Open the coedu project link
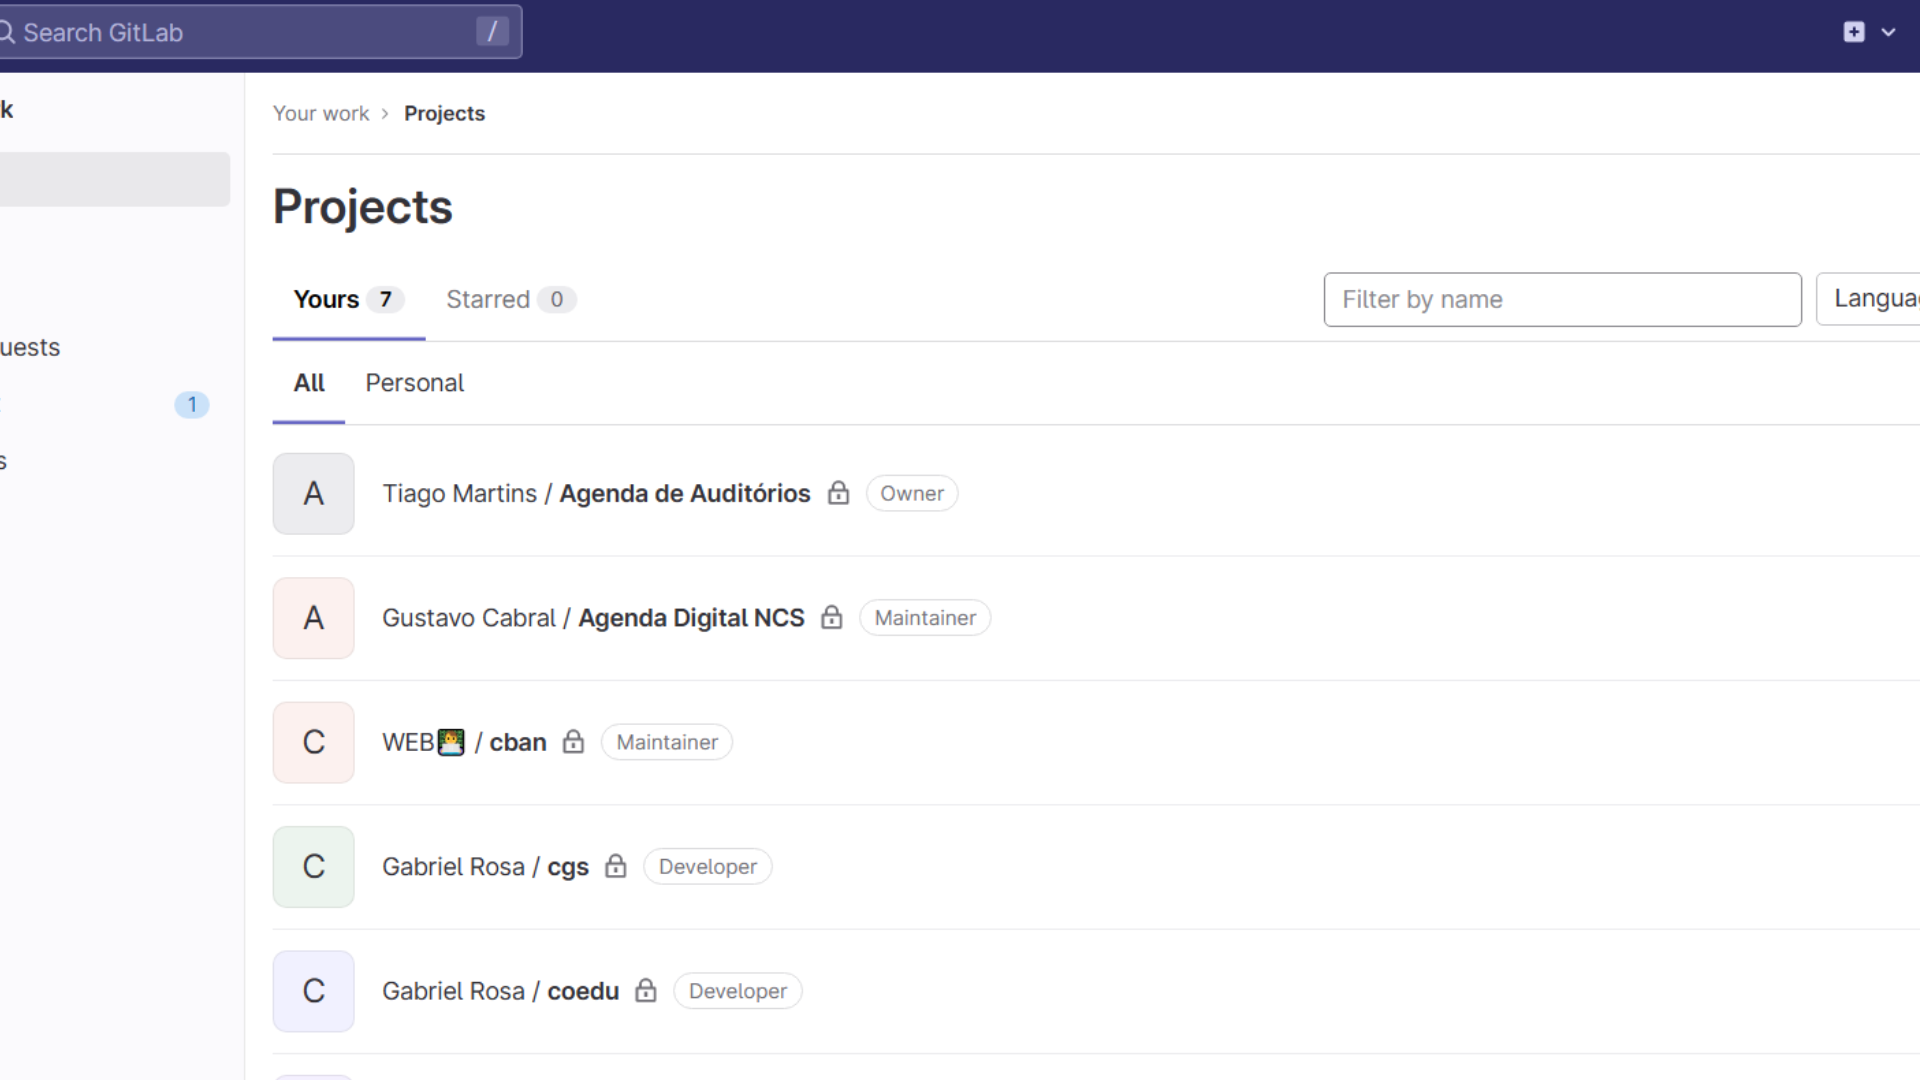This screenshot has height=1080, width=1920. point(583,991)
